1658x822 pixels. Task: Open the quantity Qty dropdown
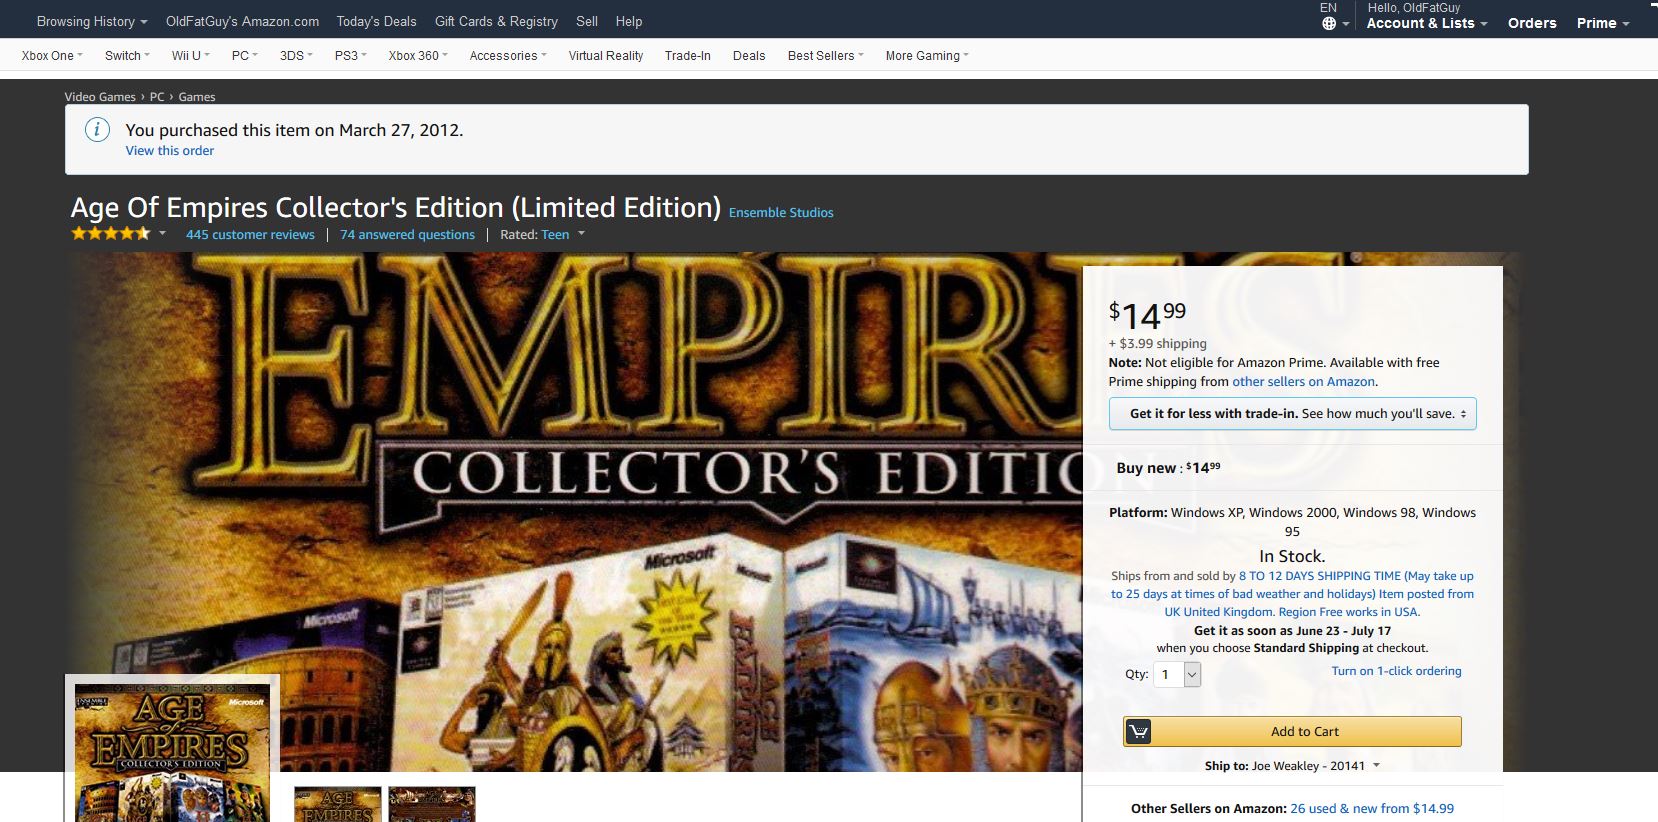tap(1177, 675)
